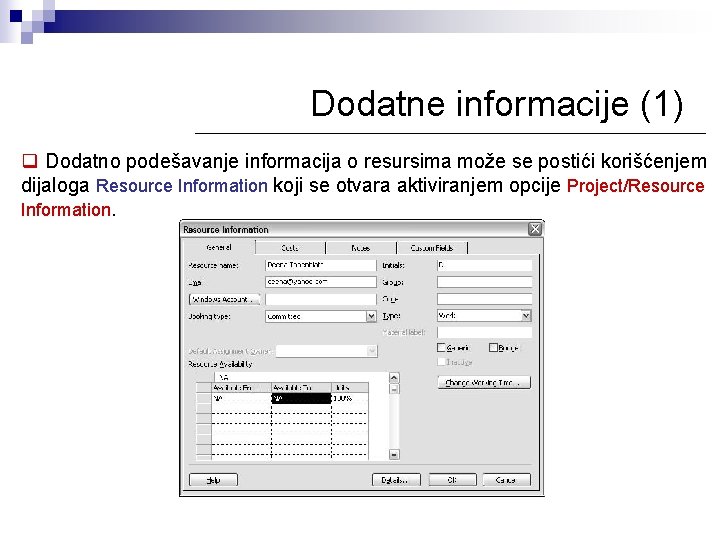The image size is (720, 540).
Task: Switch to the General tab
Action: click(219, 248)
